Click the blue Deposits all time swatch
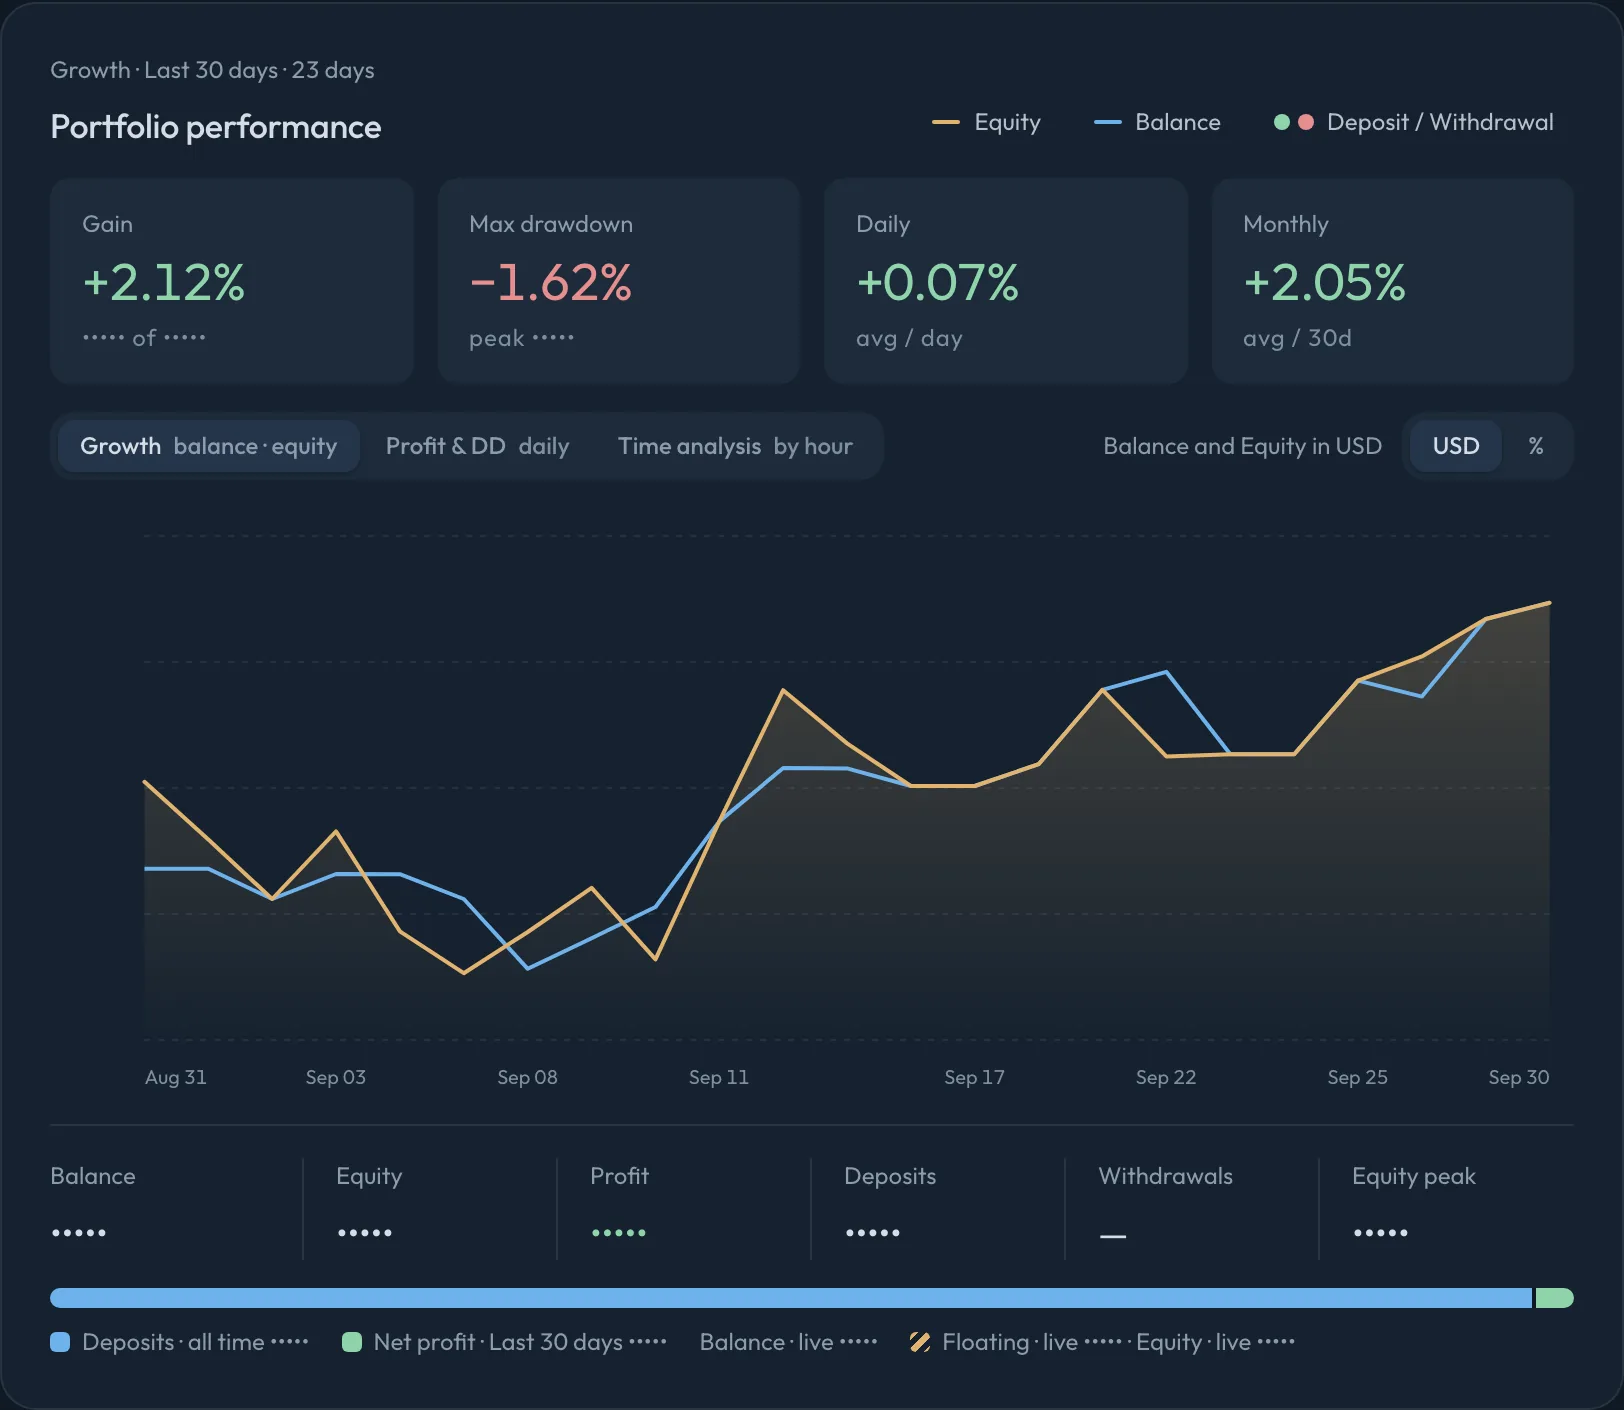The height and width of the screenshot is (1410, 1624). pos(60,1342)
